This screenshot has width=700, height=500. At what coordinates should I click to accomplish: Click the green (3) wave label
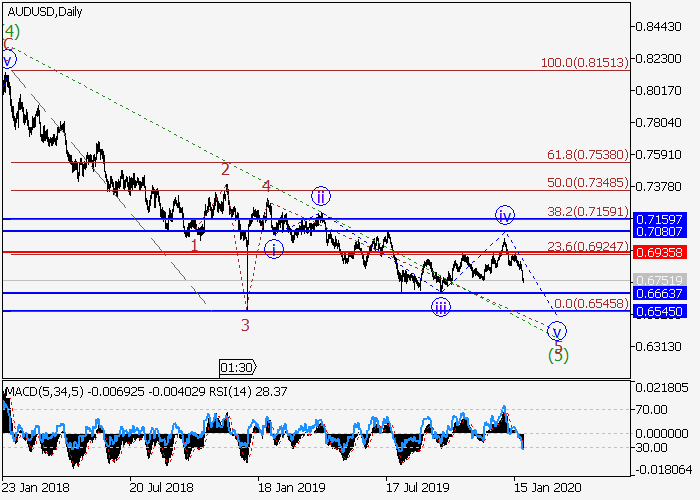click(x=558, y=354)
